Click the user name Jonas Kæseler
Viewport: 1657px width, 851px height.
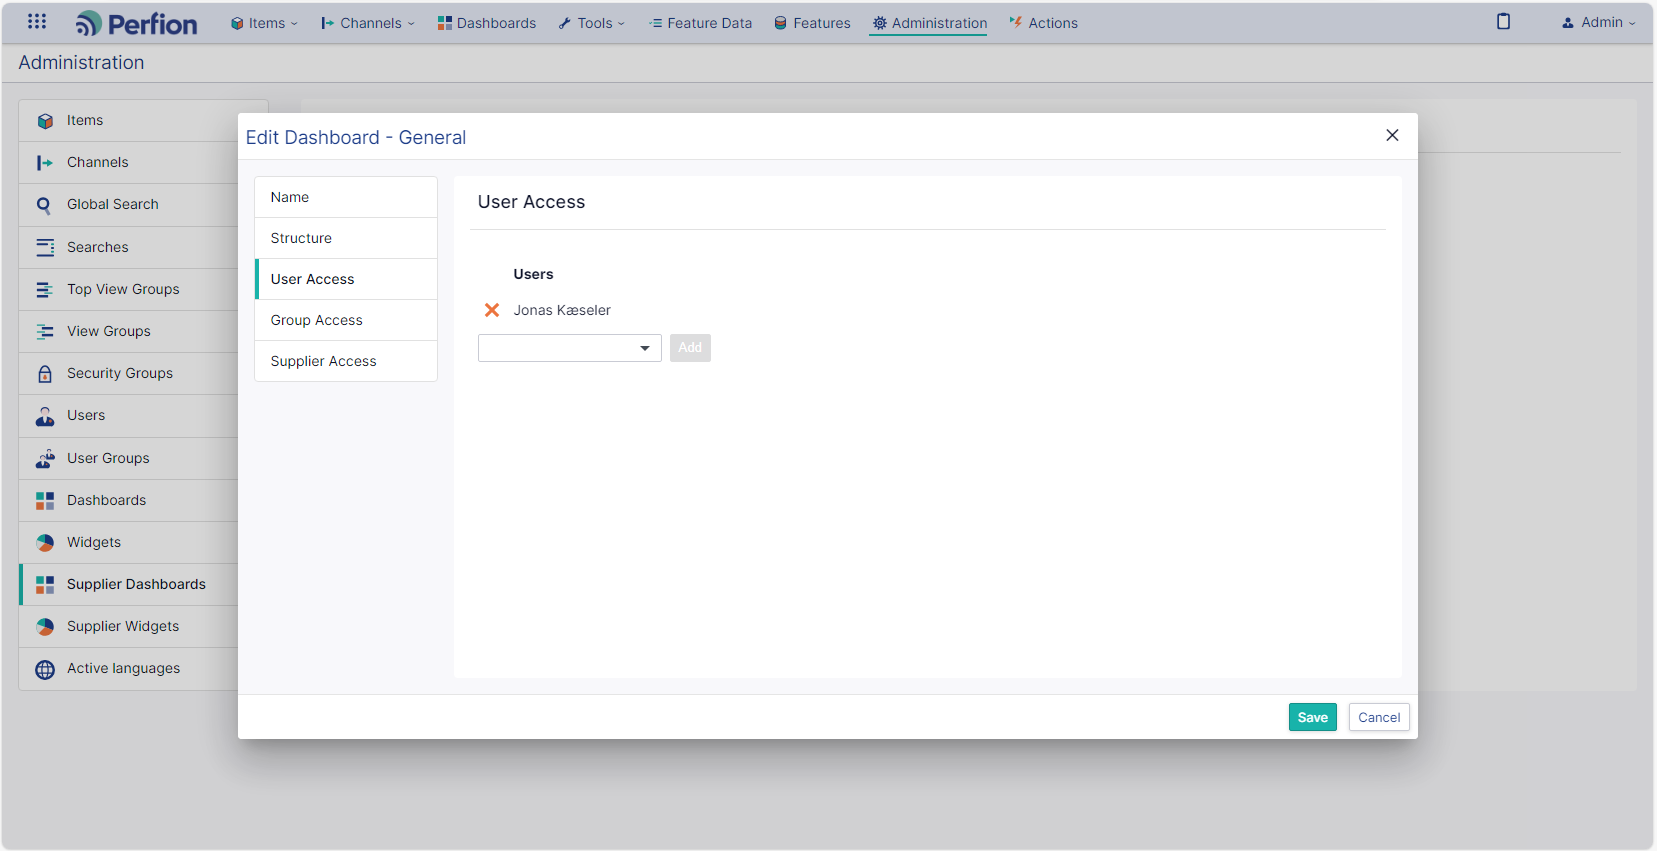pos(562,310)
